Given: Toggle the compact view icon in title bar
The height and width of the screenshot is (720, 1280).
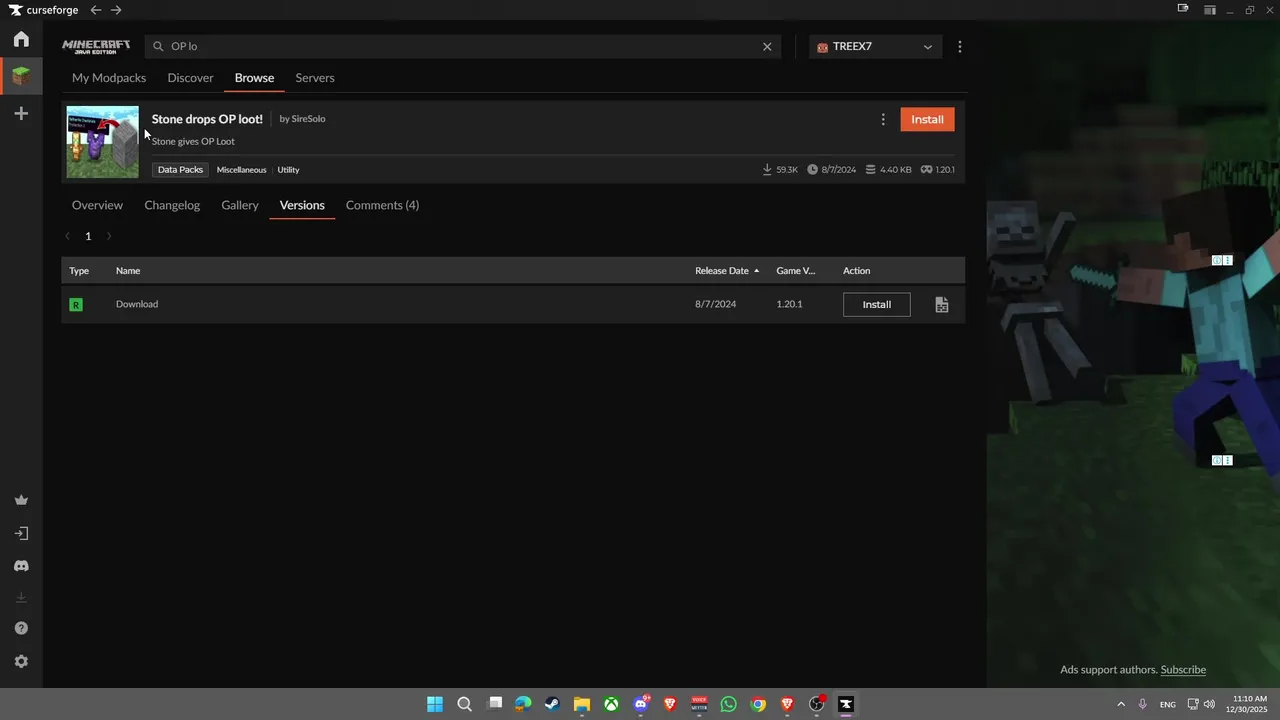Looking at the screenshot, I should [1183, 9].
